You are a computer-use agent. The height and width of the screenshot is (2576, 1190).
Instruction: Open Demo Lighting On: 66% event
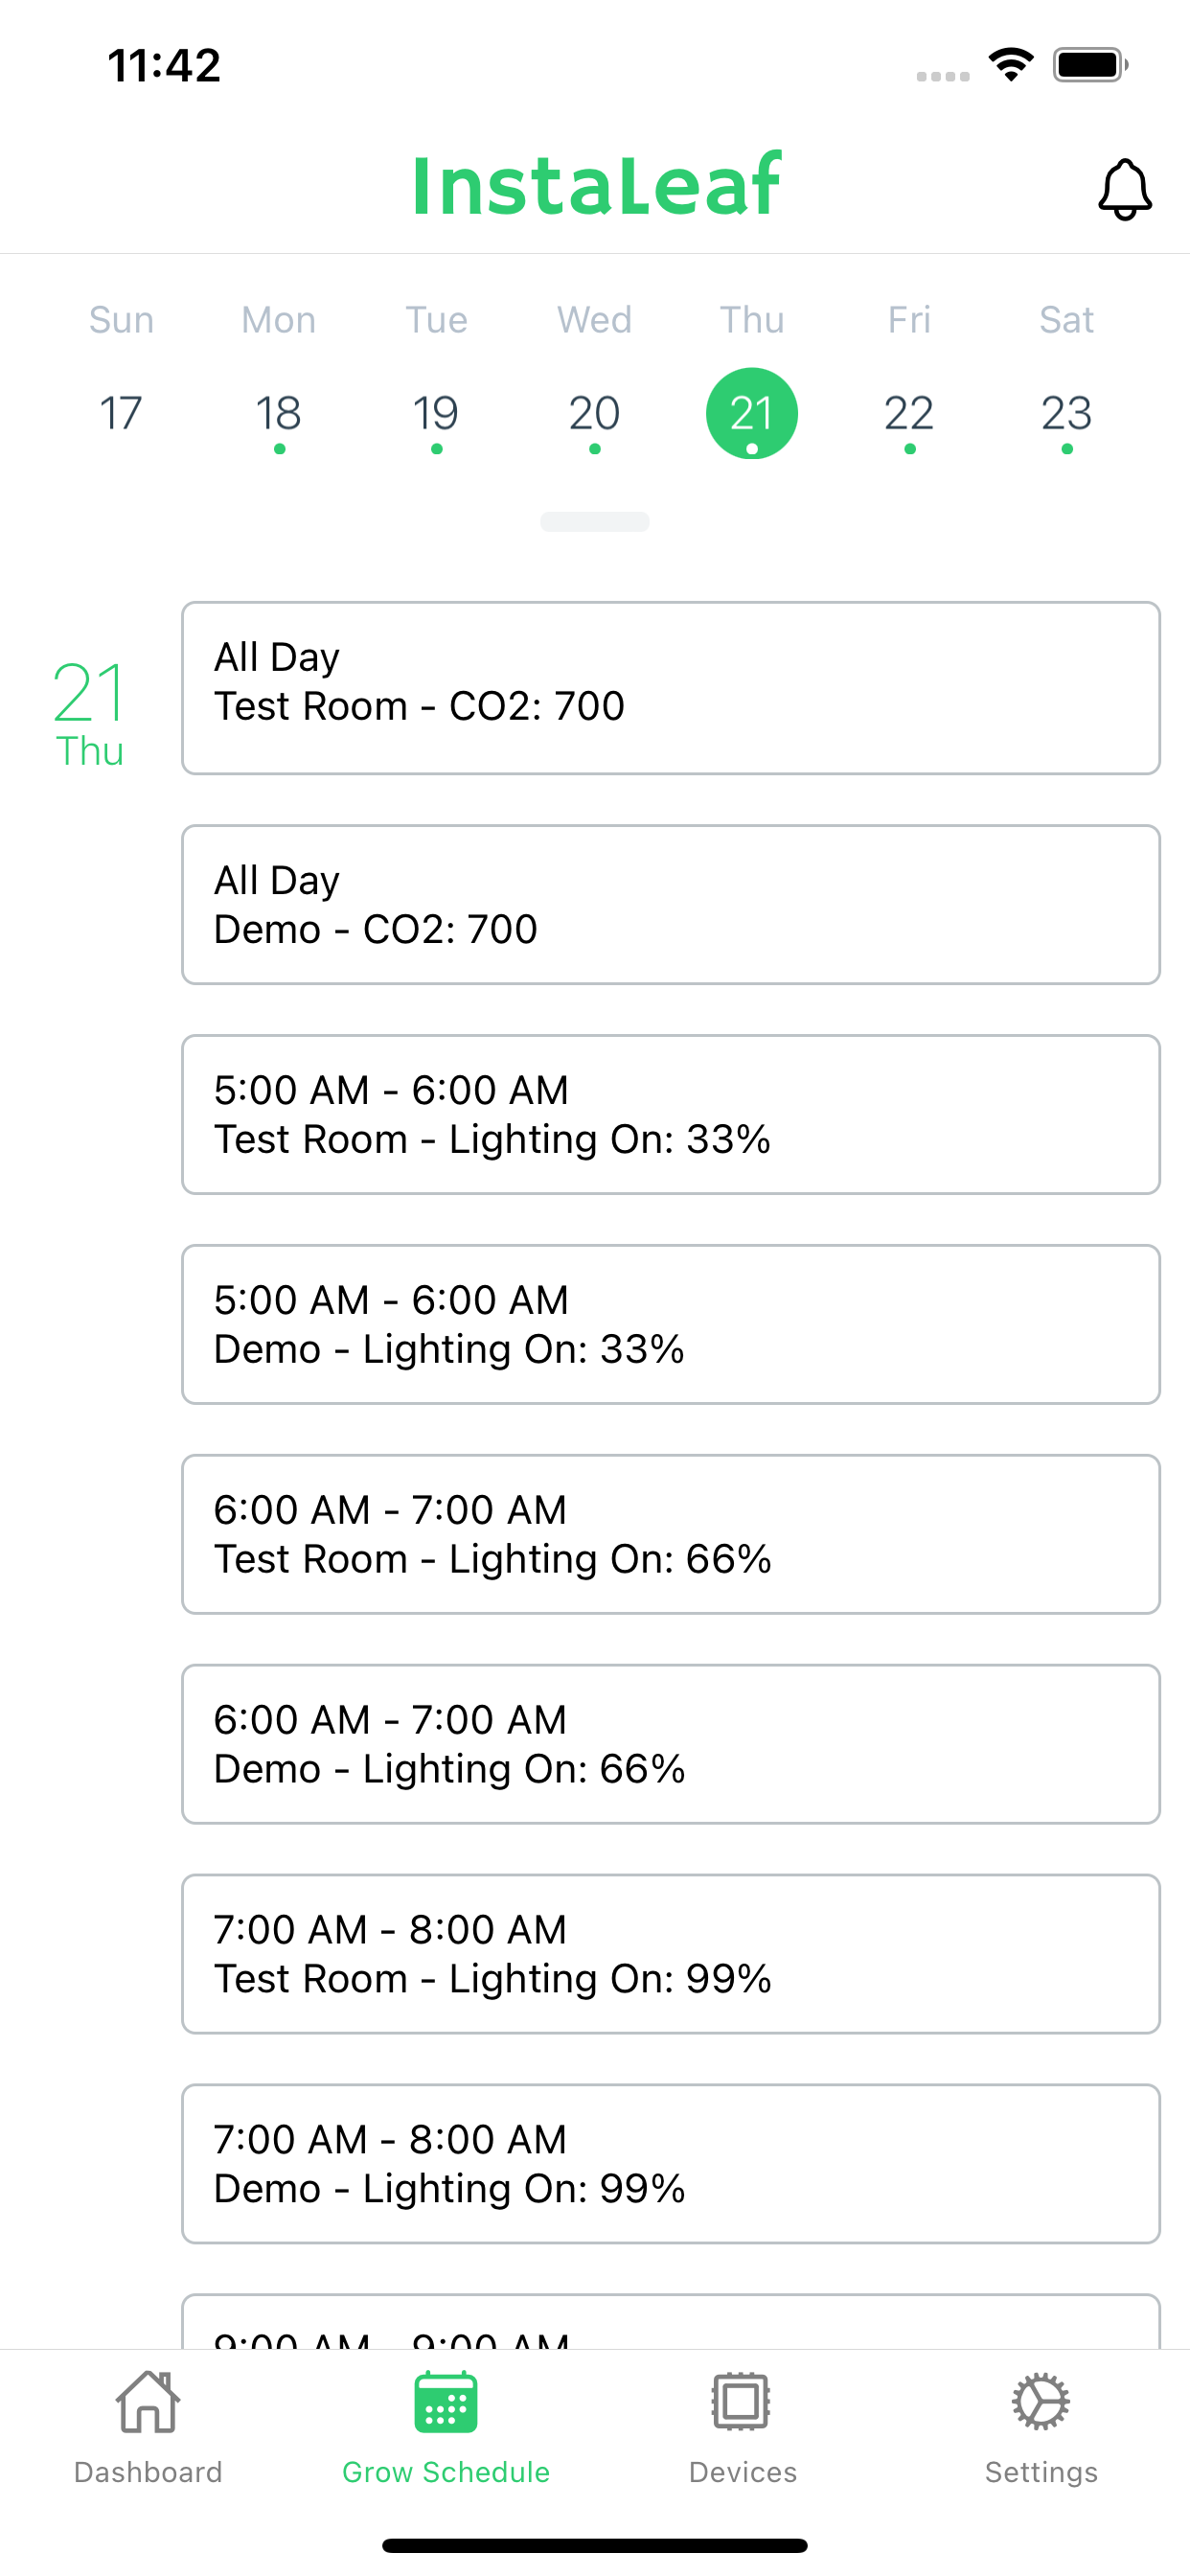coord(671,1745)
